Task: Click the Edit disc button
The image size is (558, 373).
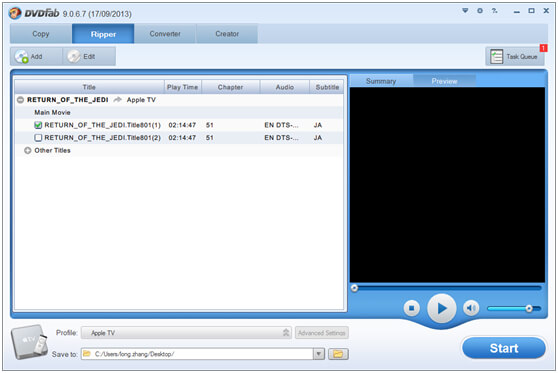Action: (89, 56)
